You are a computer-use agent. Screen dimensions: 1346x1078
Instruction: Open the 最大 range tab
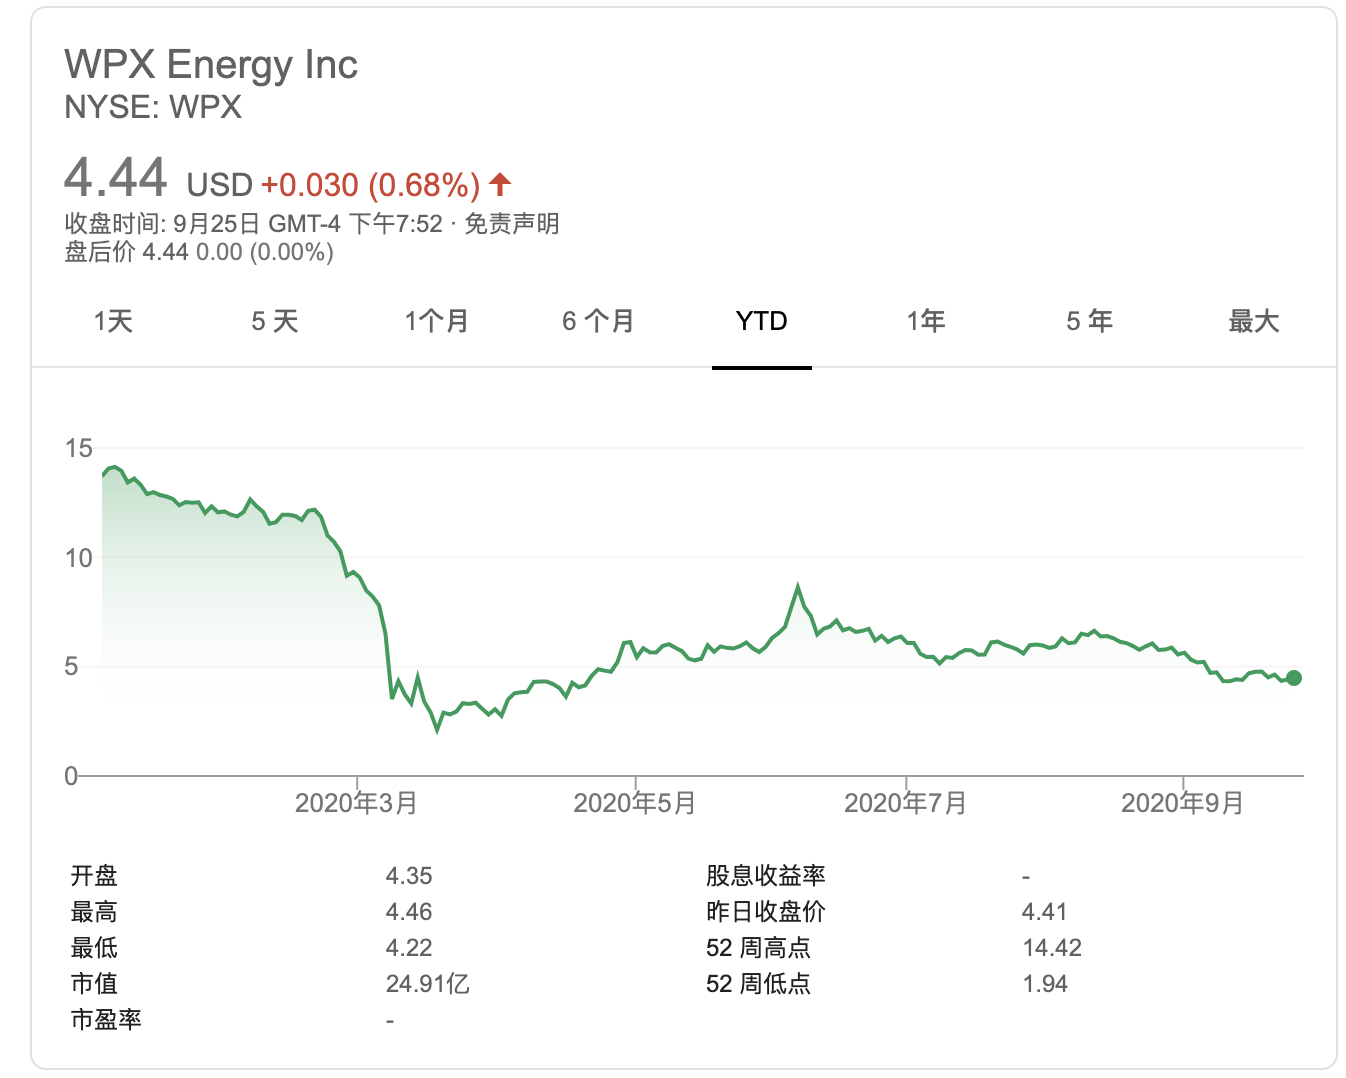[1253, 321]
